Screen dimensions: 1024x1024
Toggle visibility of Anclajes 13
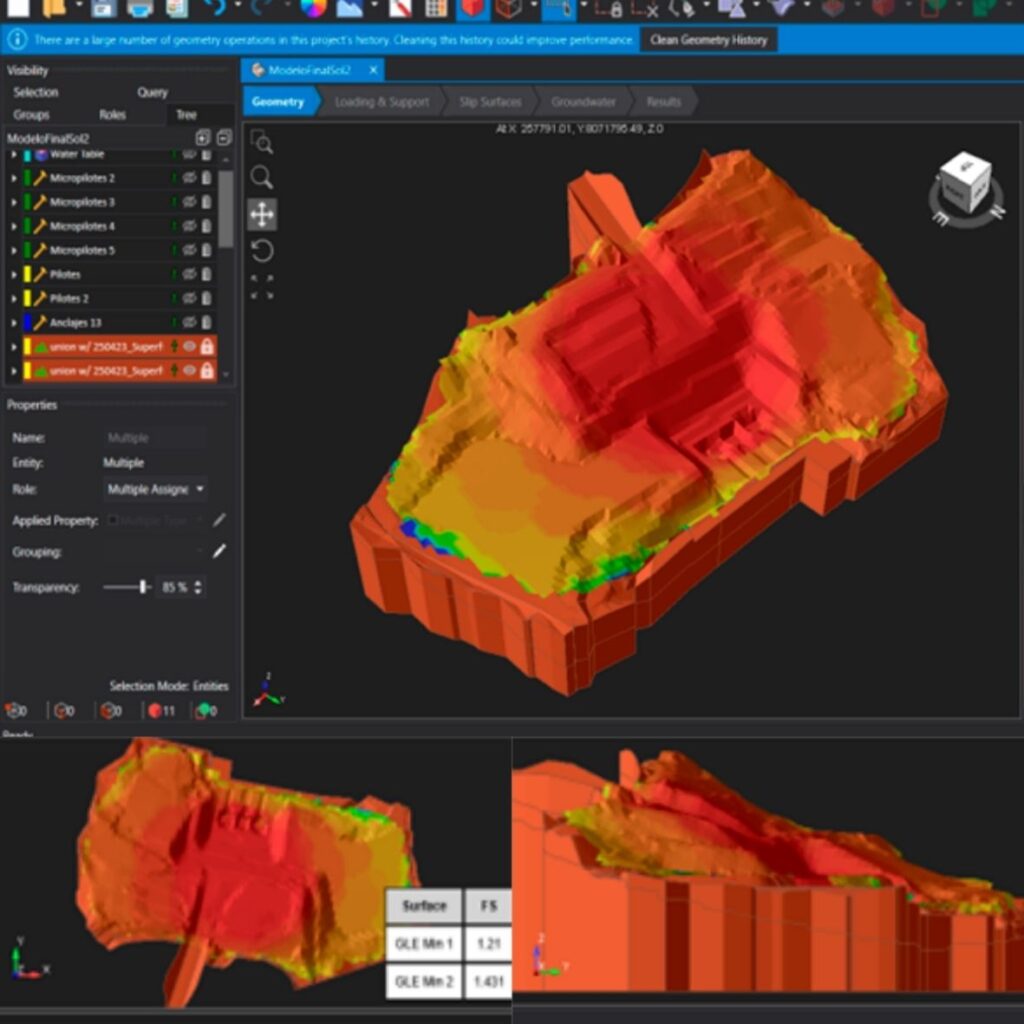(189, 323)
